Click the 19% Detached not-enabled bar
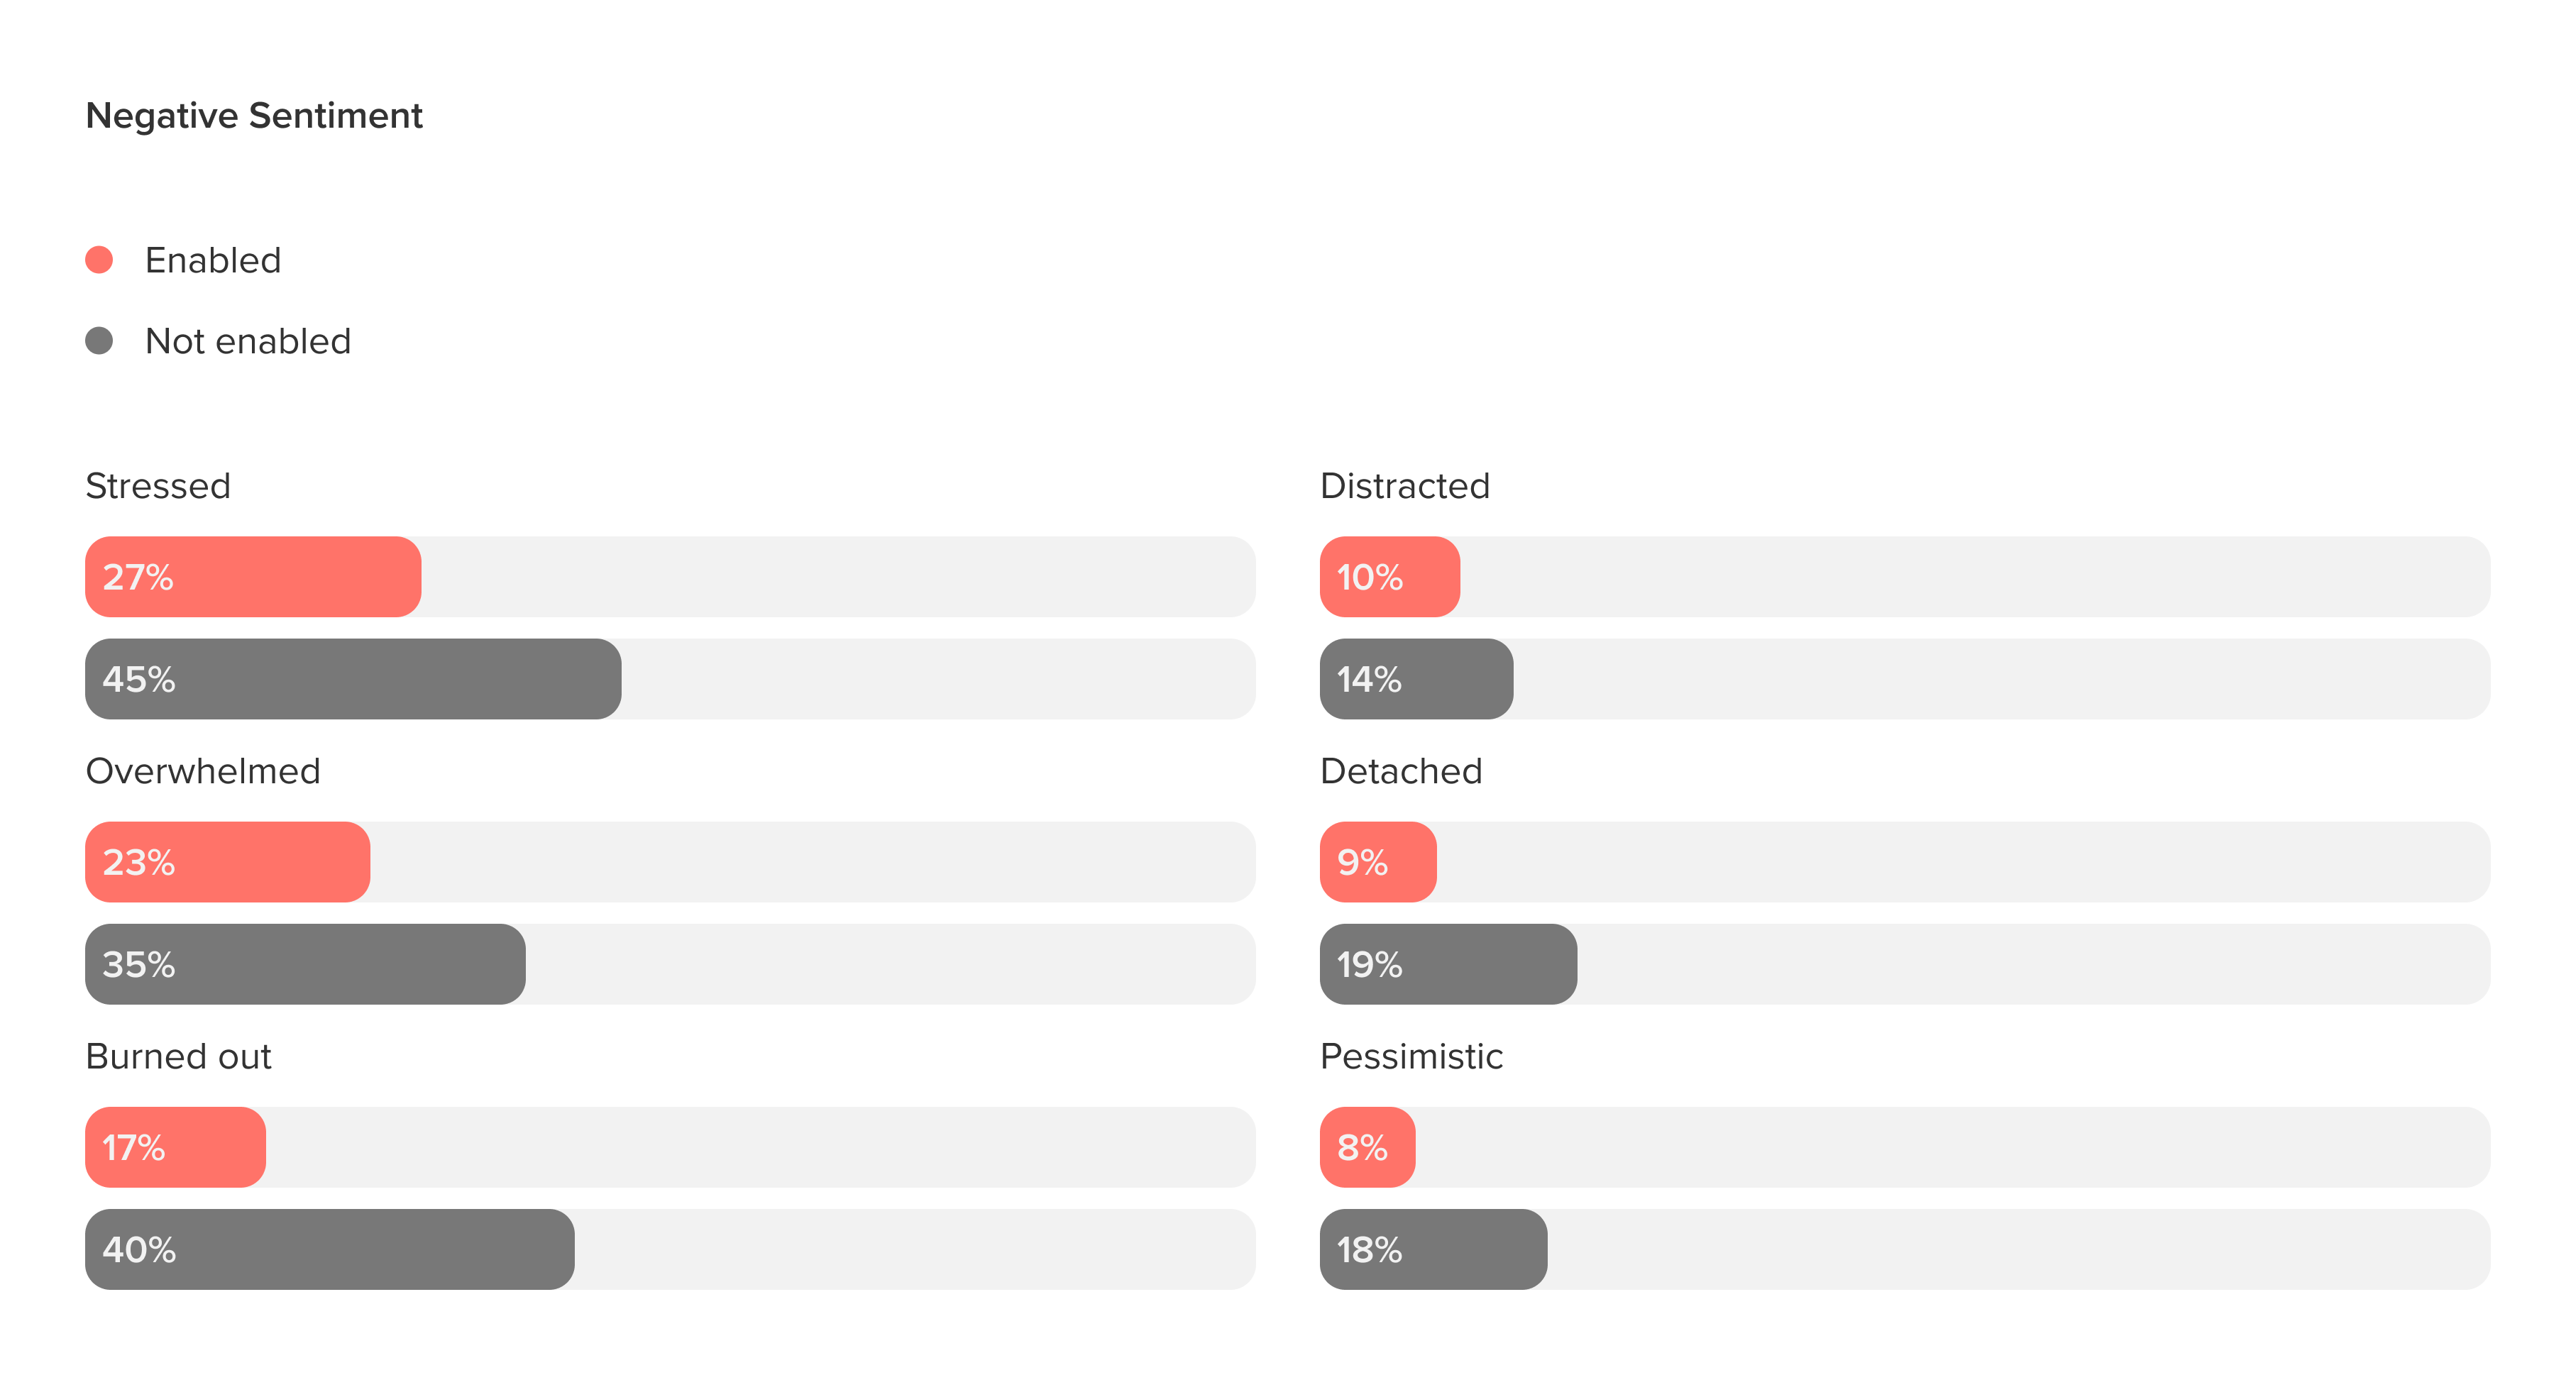 1449,964
